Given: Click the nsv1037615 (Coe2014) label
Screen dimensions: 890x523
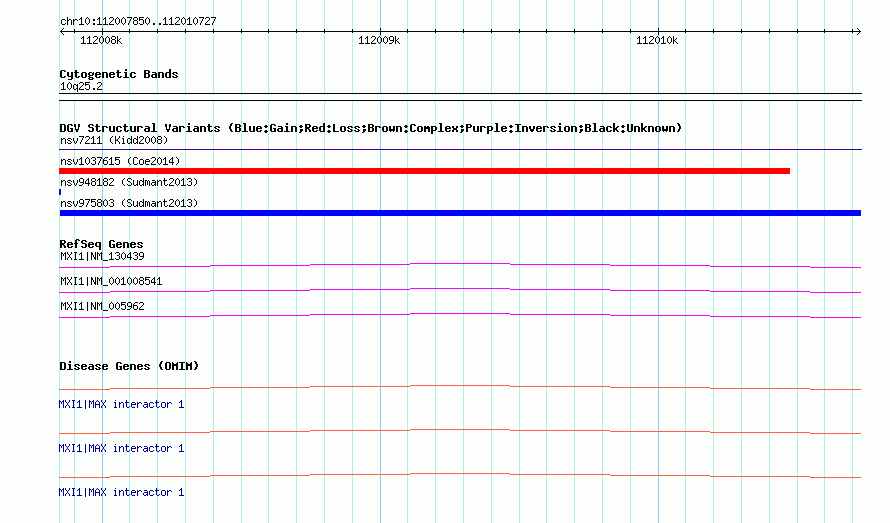Looking at the screenshot, I should coord(120,161).
